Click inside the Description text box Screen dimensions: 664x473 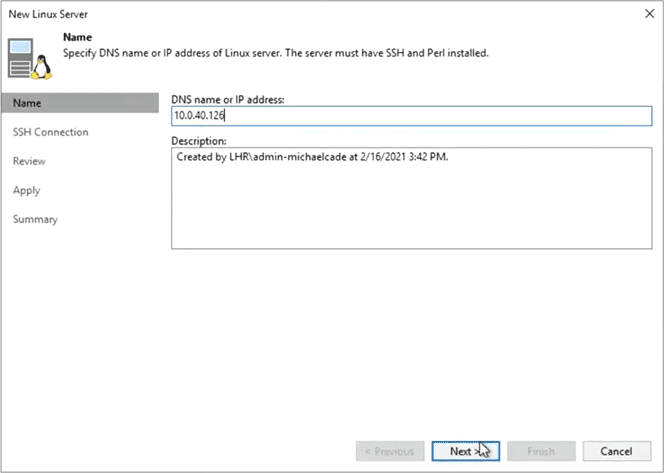click(410, 200)
